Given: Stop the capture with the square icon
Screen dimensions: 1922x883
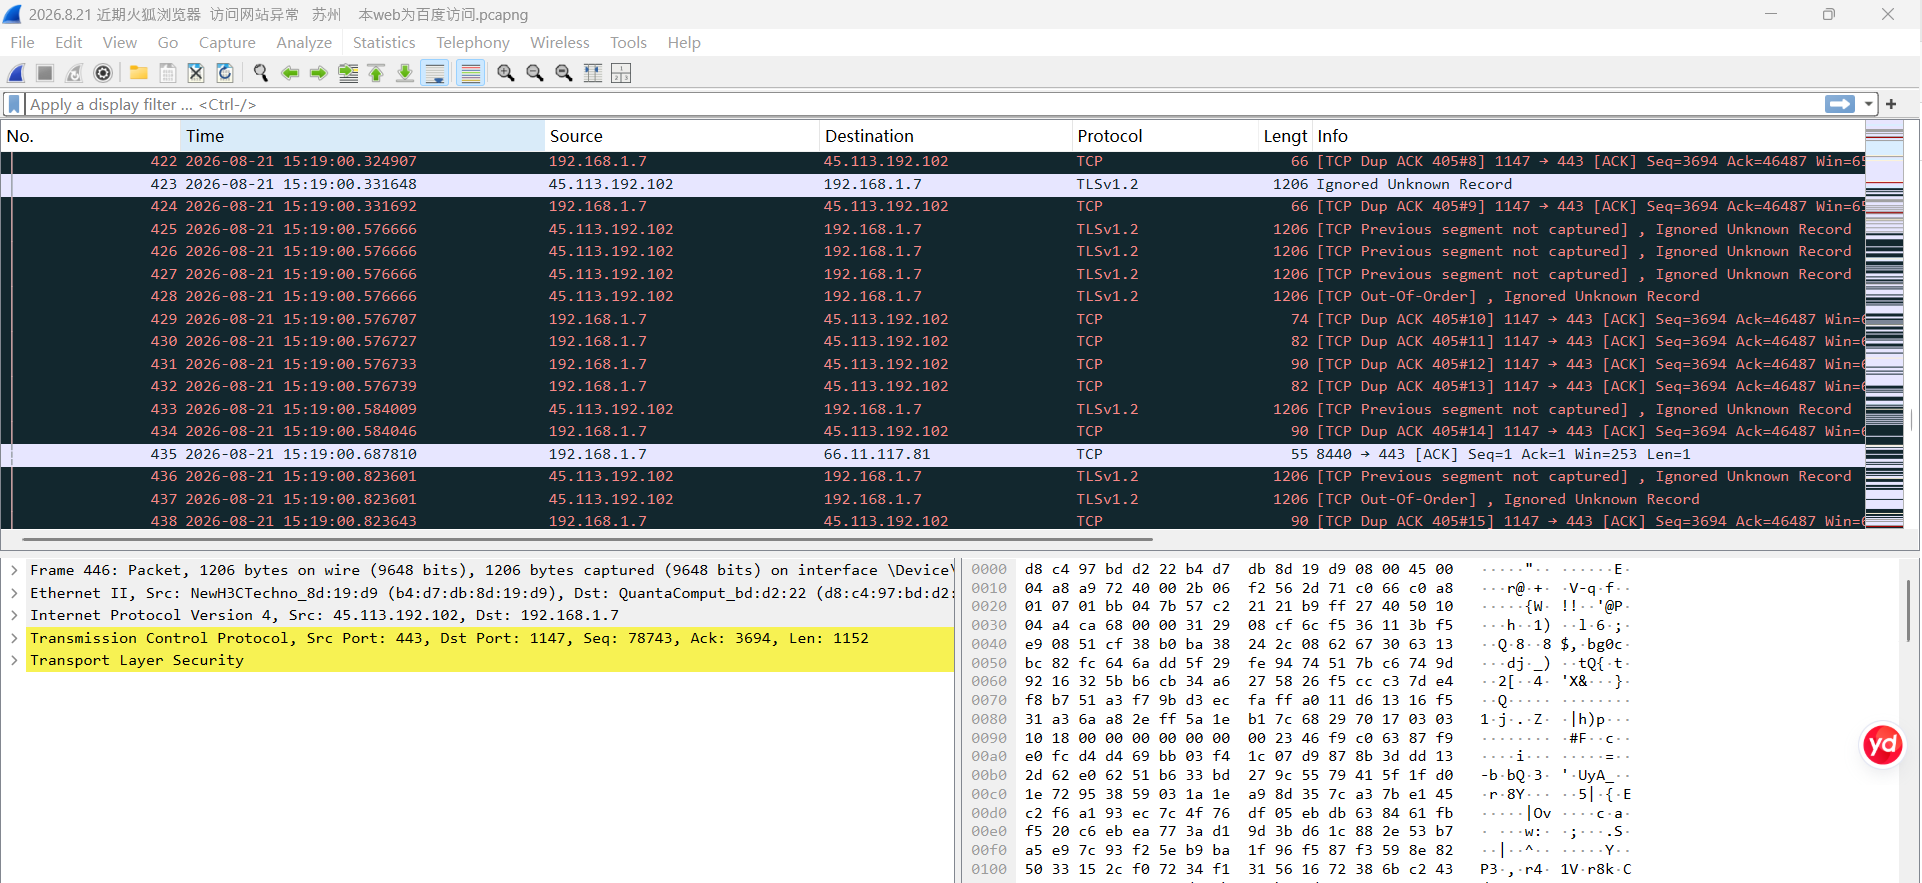Looking at the screenshot, I should pyautogui.click(x=45, y=73).
